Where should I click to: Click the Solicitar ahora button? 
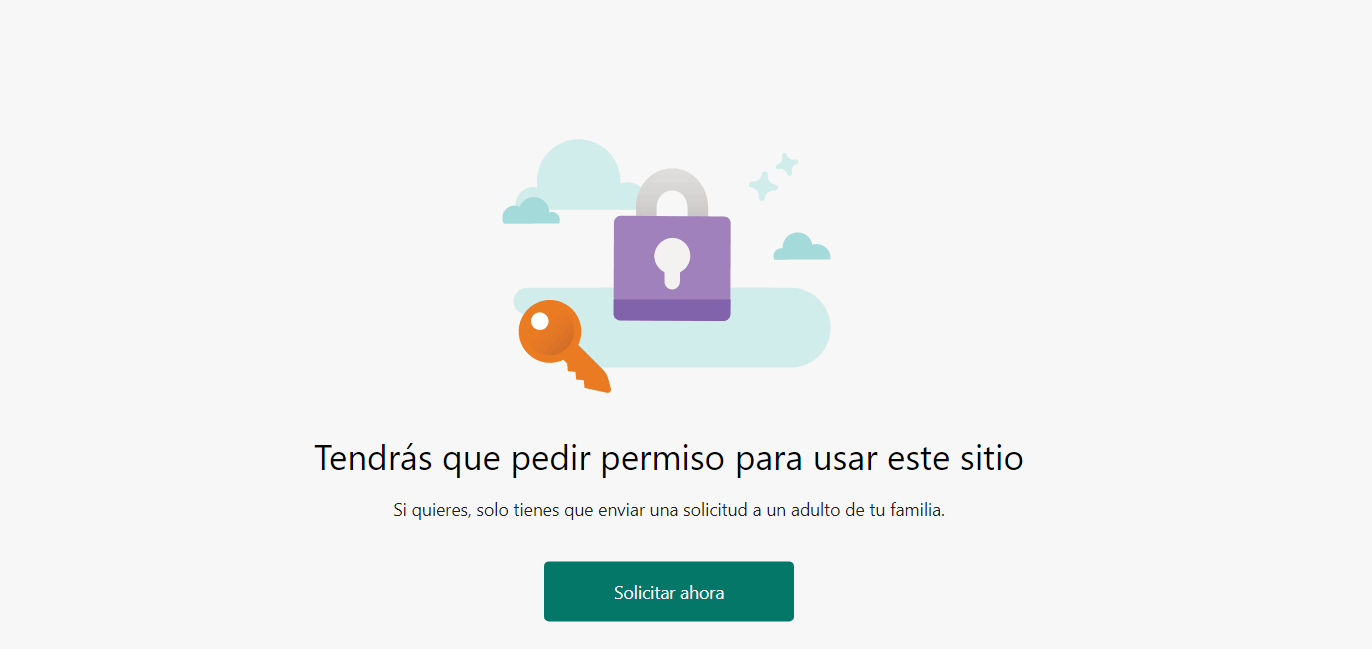point(669,591)
